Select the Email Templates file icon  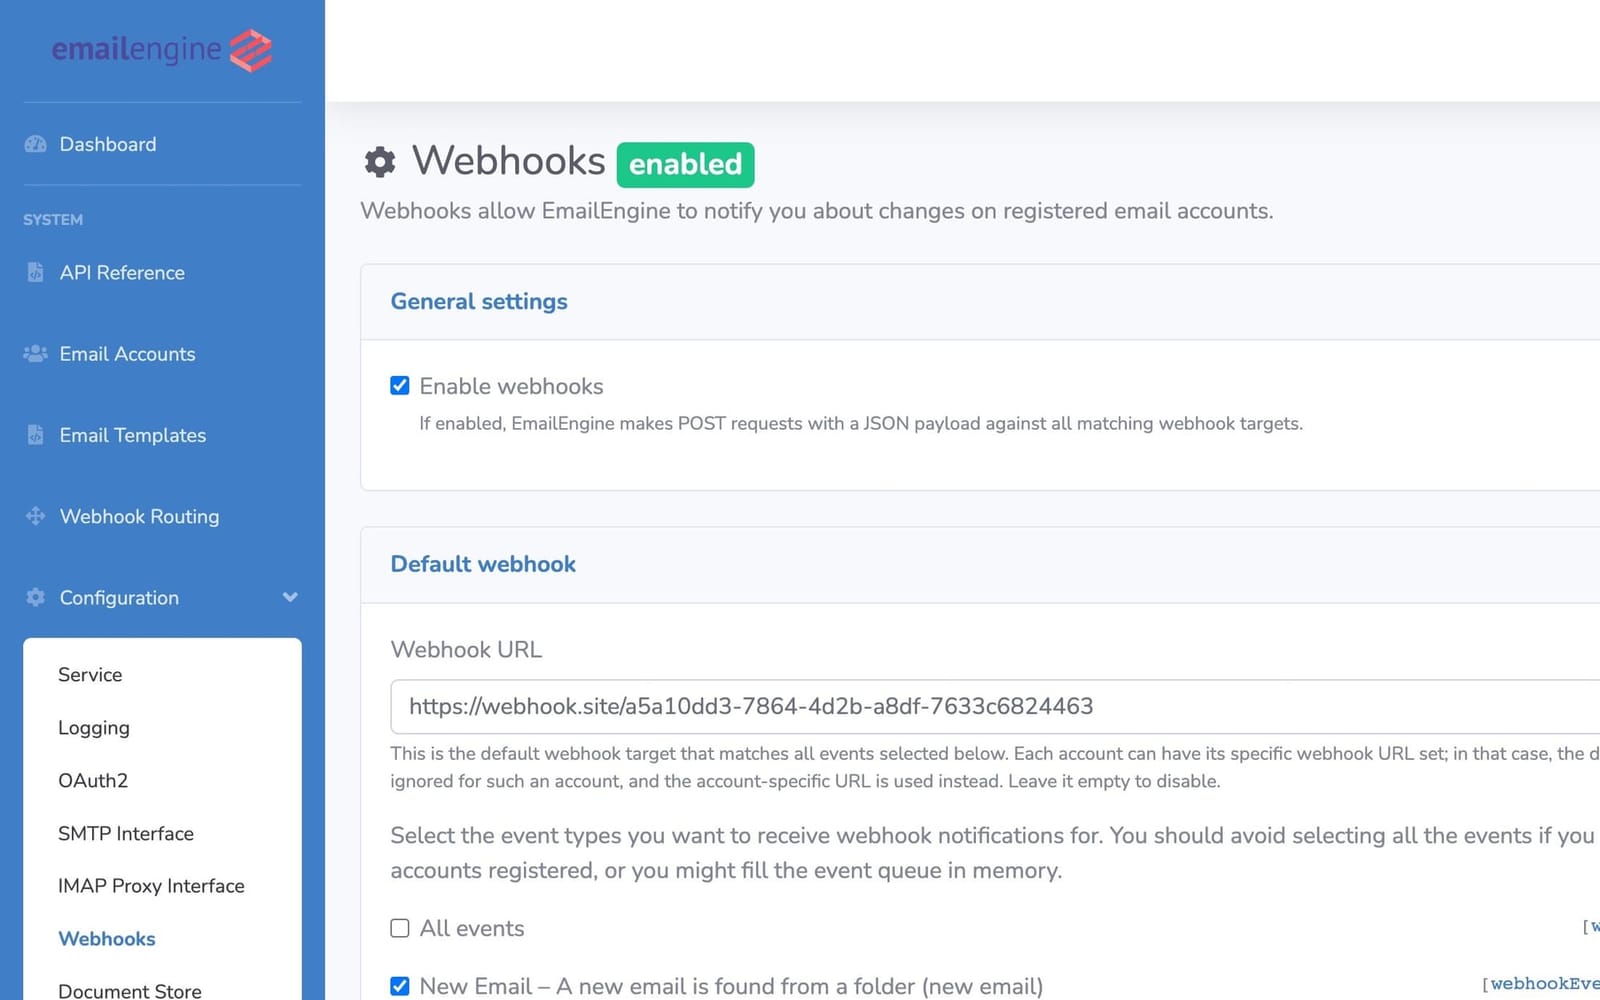coord(36,435)
